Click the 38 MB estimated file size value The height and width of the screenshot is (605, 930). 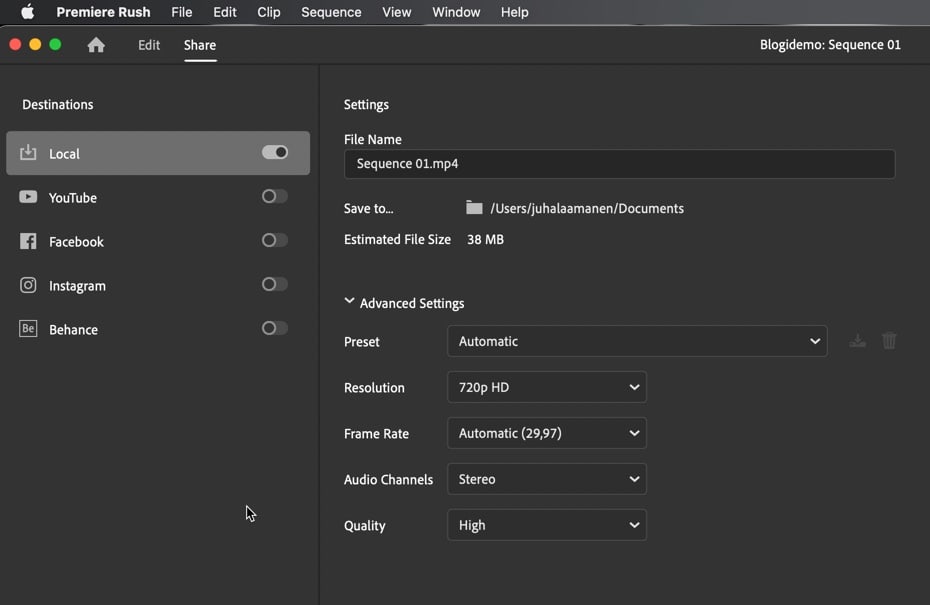[485, 239]
